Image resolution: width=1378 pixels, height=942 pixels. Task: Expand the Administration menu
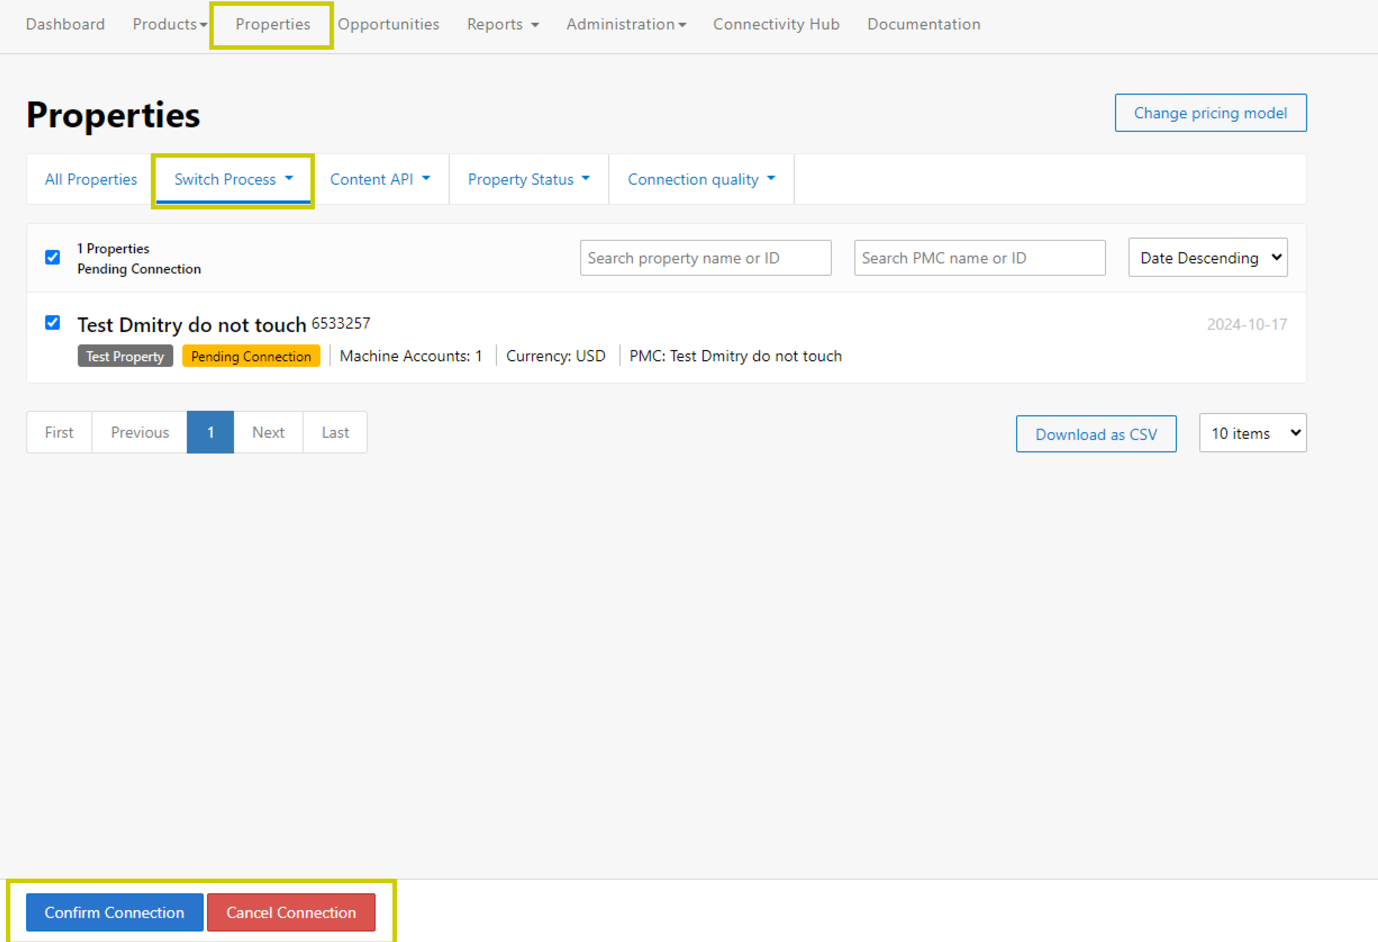[x=626, y=24]
